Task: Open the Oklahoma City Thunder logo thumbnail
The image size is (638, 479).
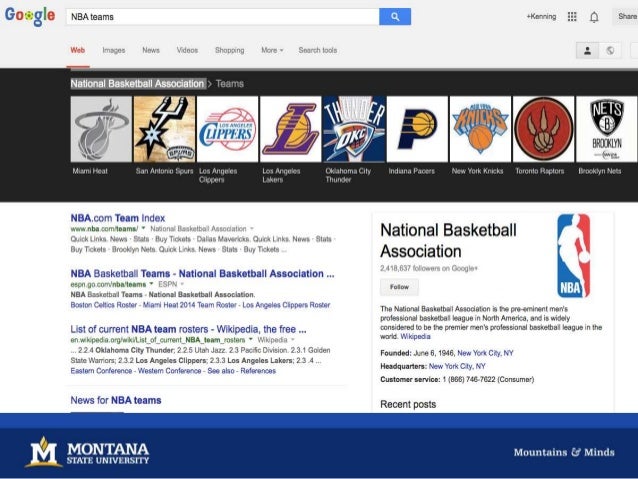Action: tap(354, 129)
